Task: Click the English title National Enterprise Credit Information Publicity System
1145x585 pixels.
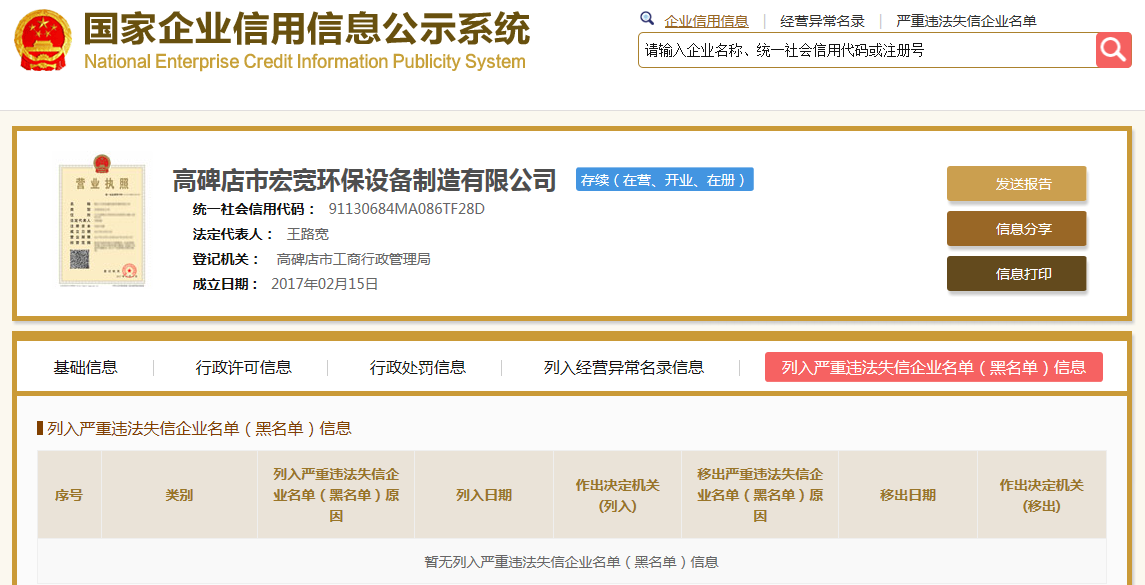Action: pos(305,62)
